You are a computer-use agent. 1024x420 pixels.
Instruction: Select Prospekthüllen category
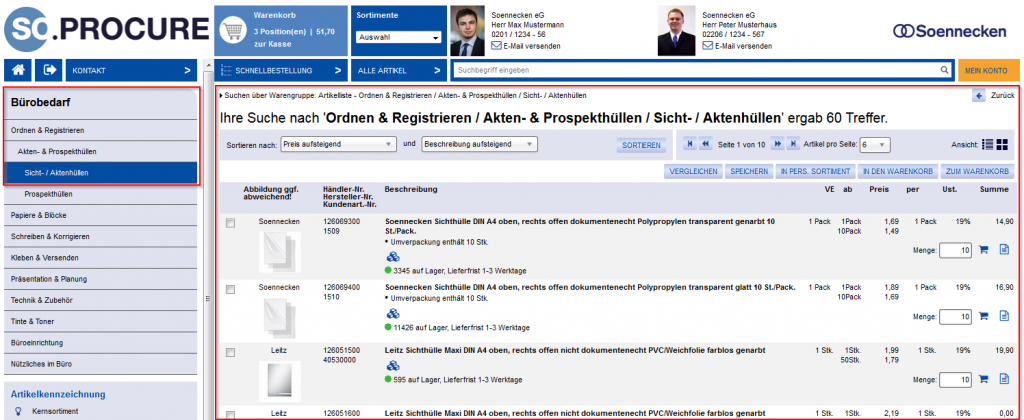coord(101,194)
